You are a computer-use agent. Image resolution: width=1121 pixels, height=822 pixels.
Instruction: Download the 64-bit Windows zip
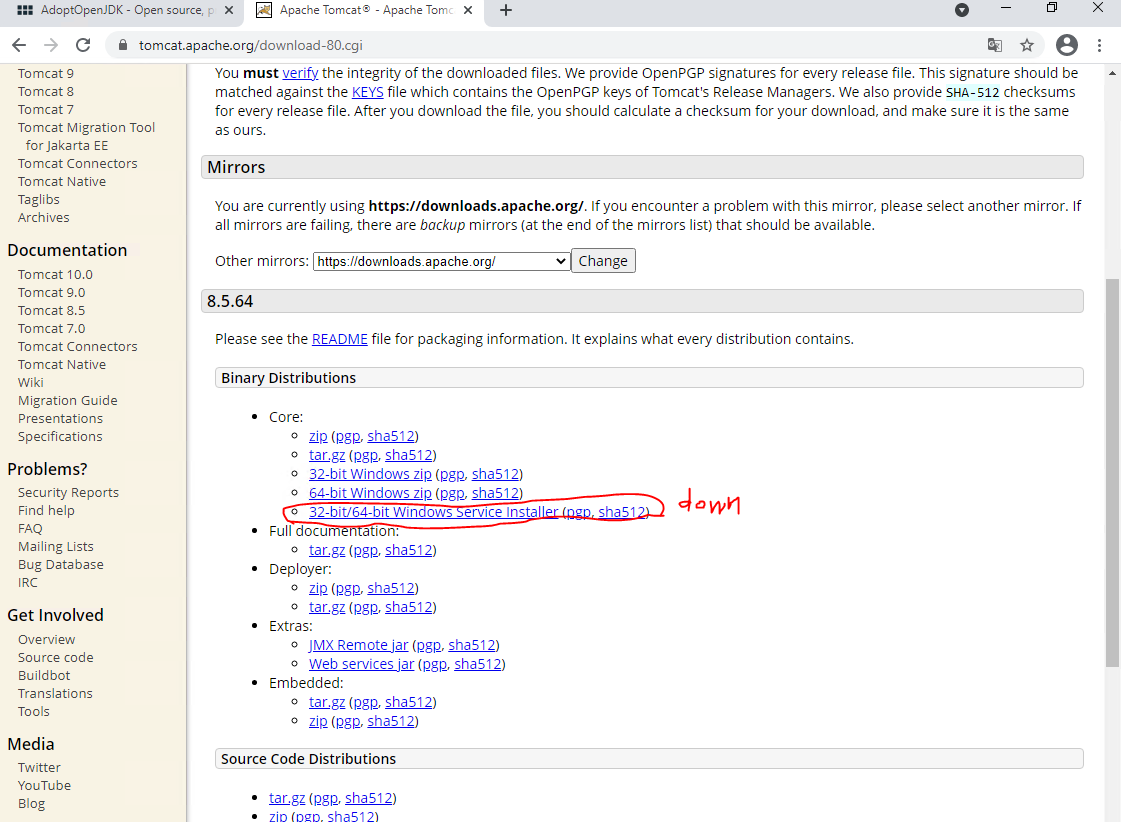pyautogui.click(x=370, y=493)
